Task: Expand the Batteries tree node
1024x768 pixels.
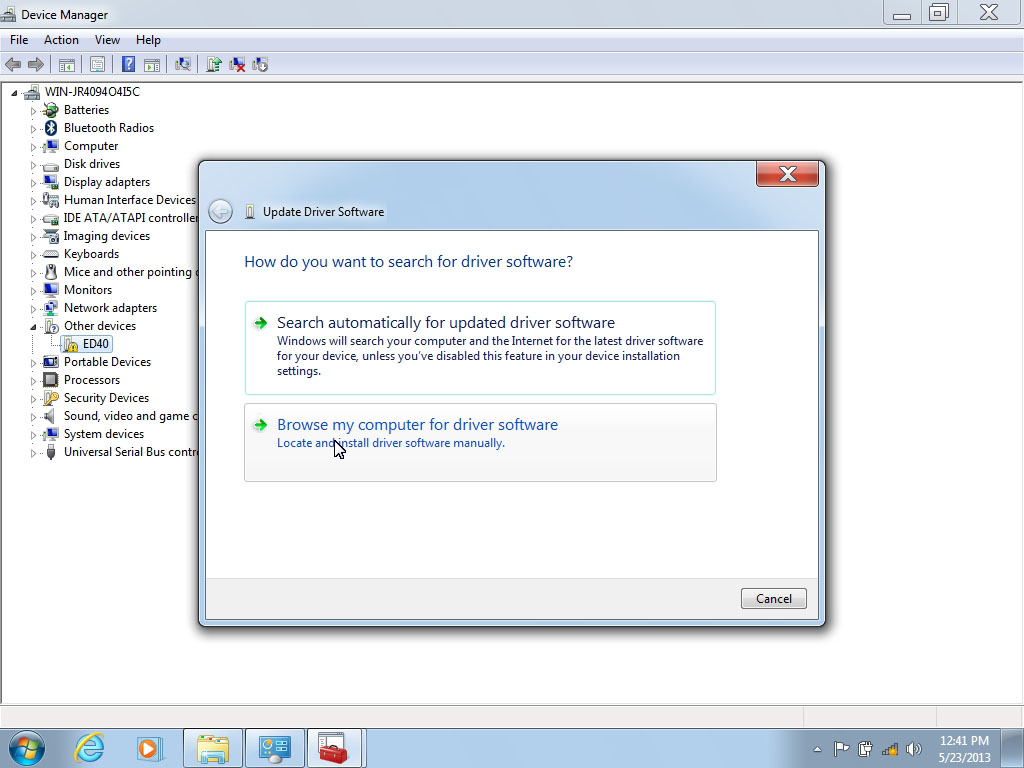Action: pyautogui.click(x=33, y=111)
